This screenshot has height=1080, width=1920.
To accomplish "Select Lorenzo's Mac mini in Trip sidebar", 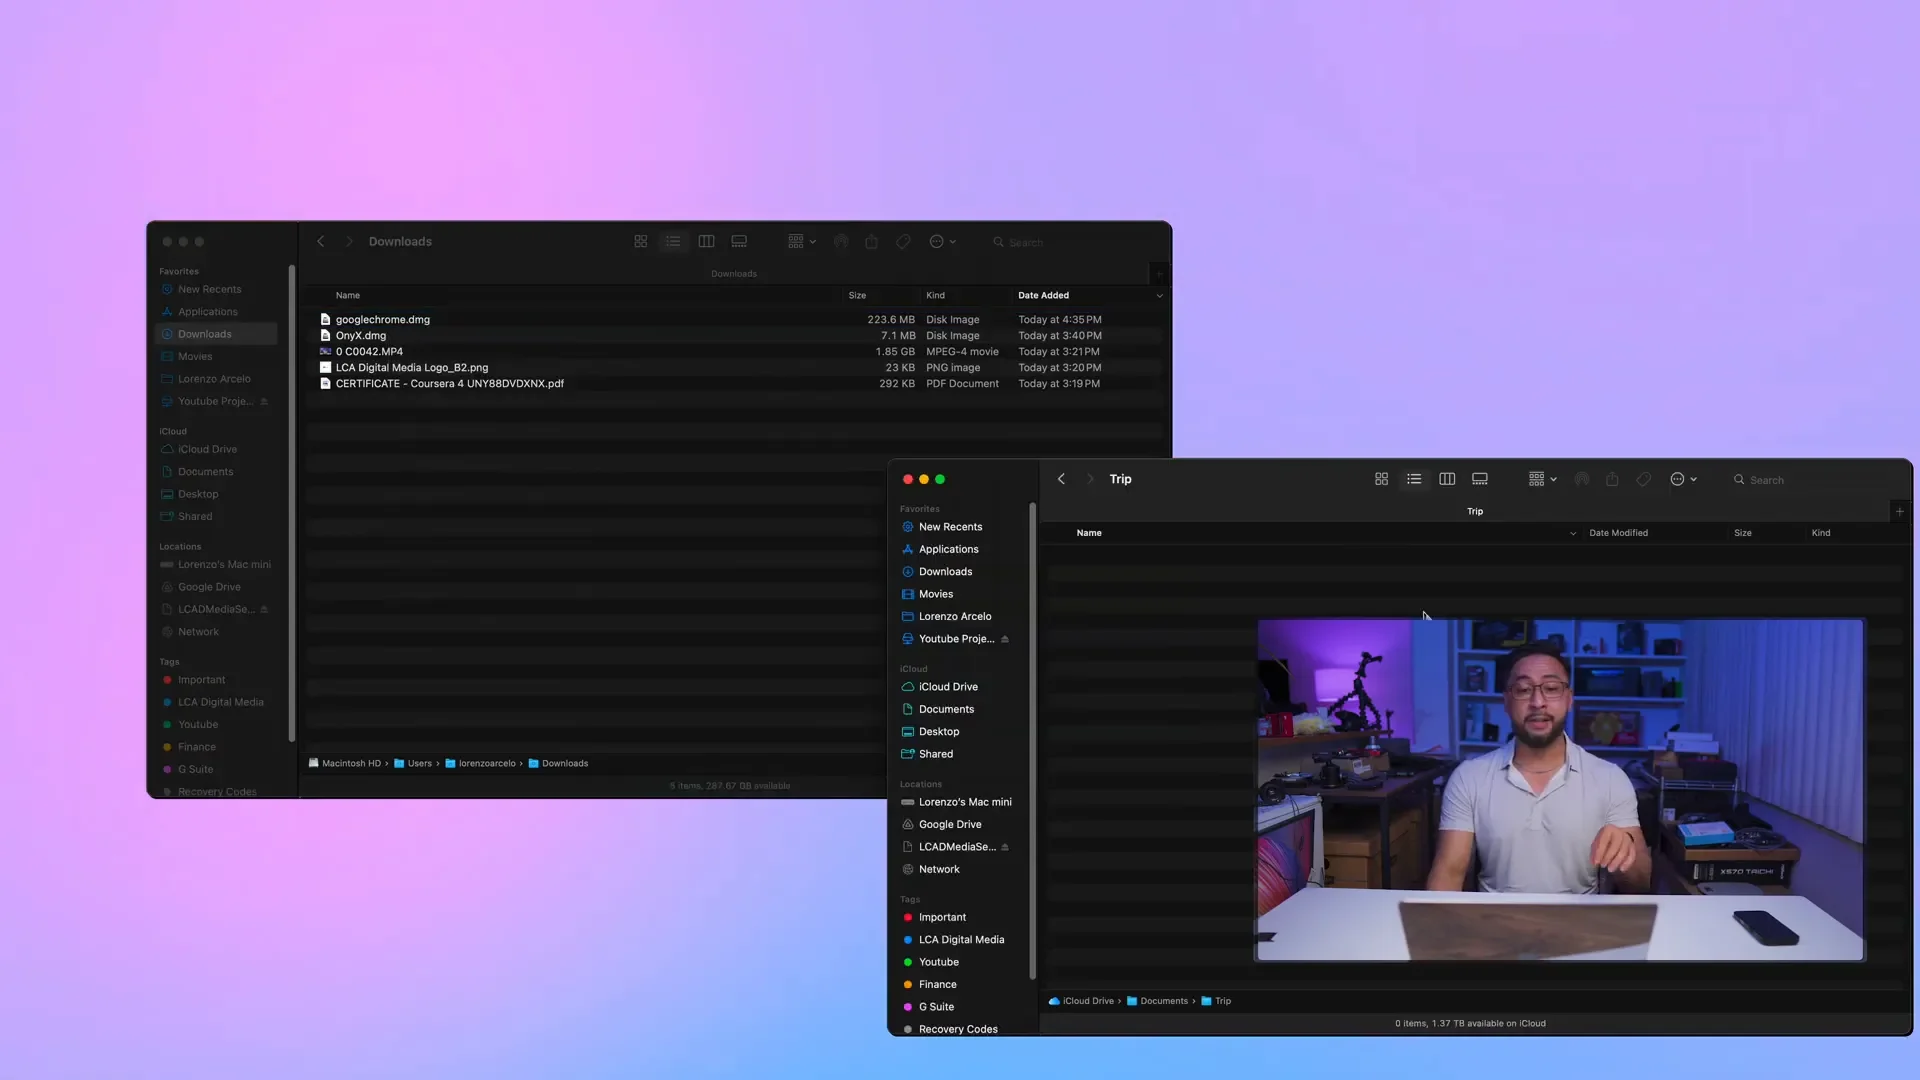I will tap(965, 802).
